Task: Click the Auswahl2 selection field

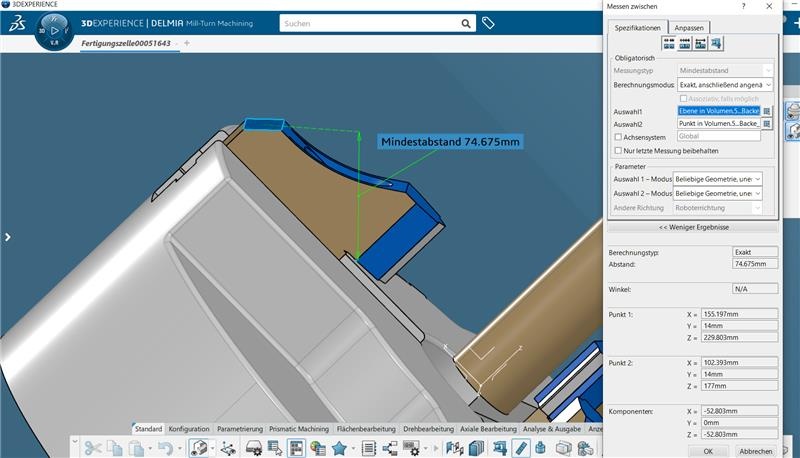Action: [x=719, y=123]
